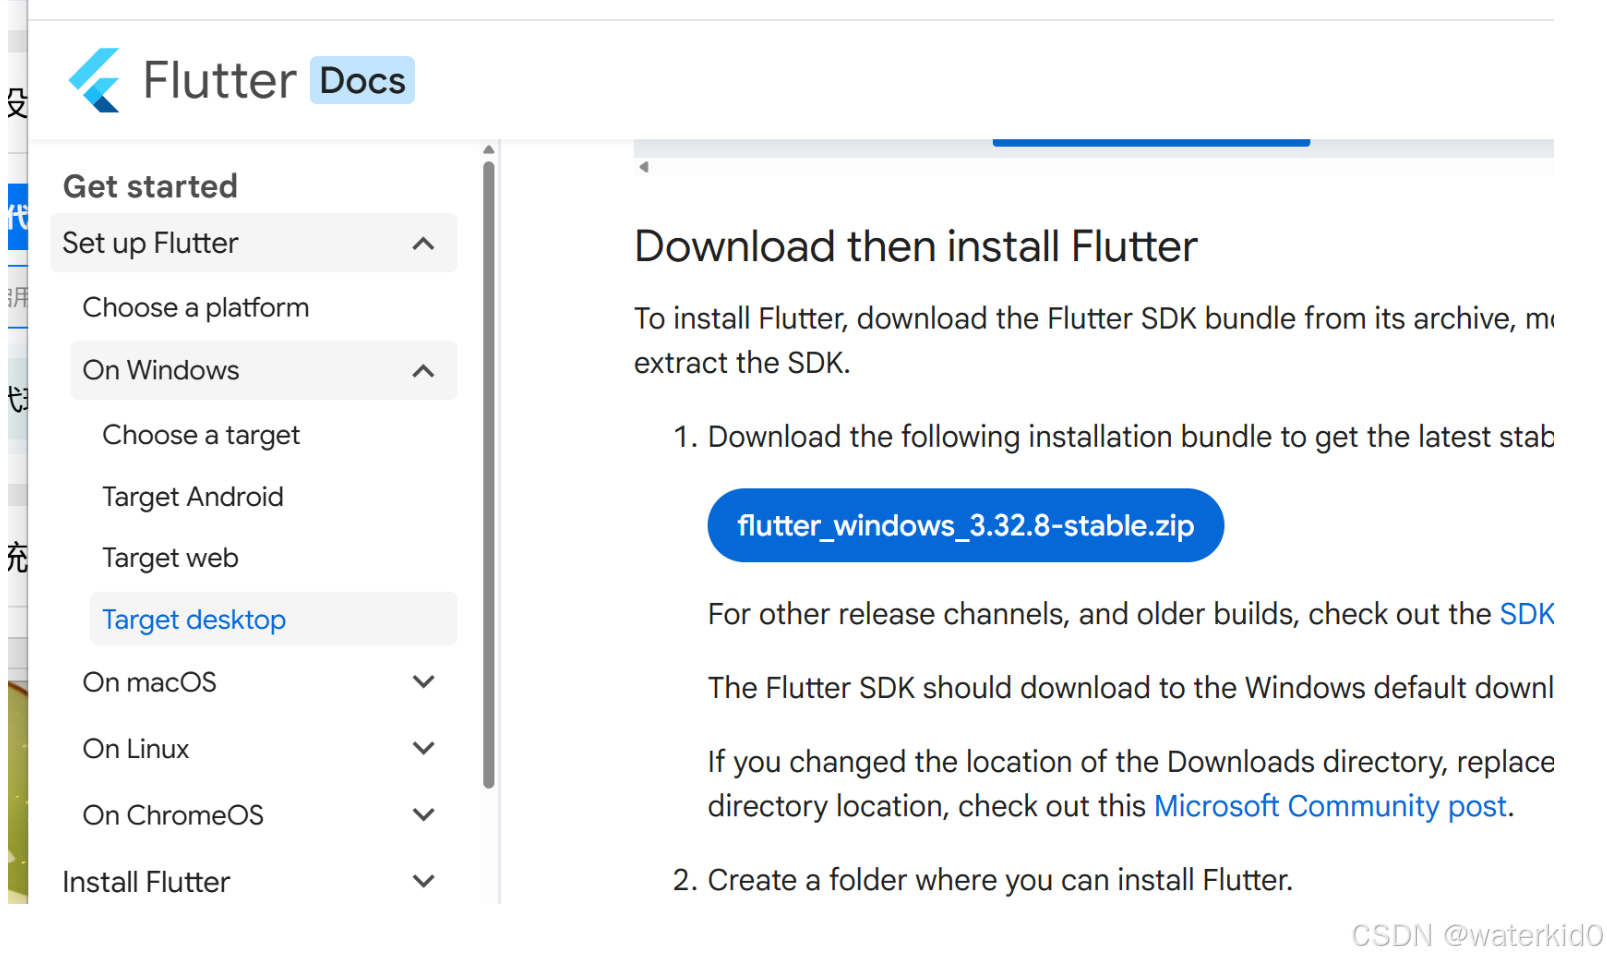Viewport: 1607px width, 963px height.
Task: Download flutter_windows_3.32.8-stable.zip
Action: [x=965, y=526]
